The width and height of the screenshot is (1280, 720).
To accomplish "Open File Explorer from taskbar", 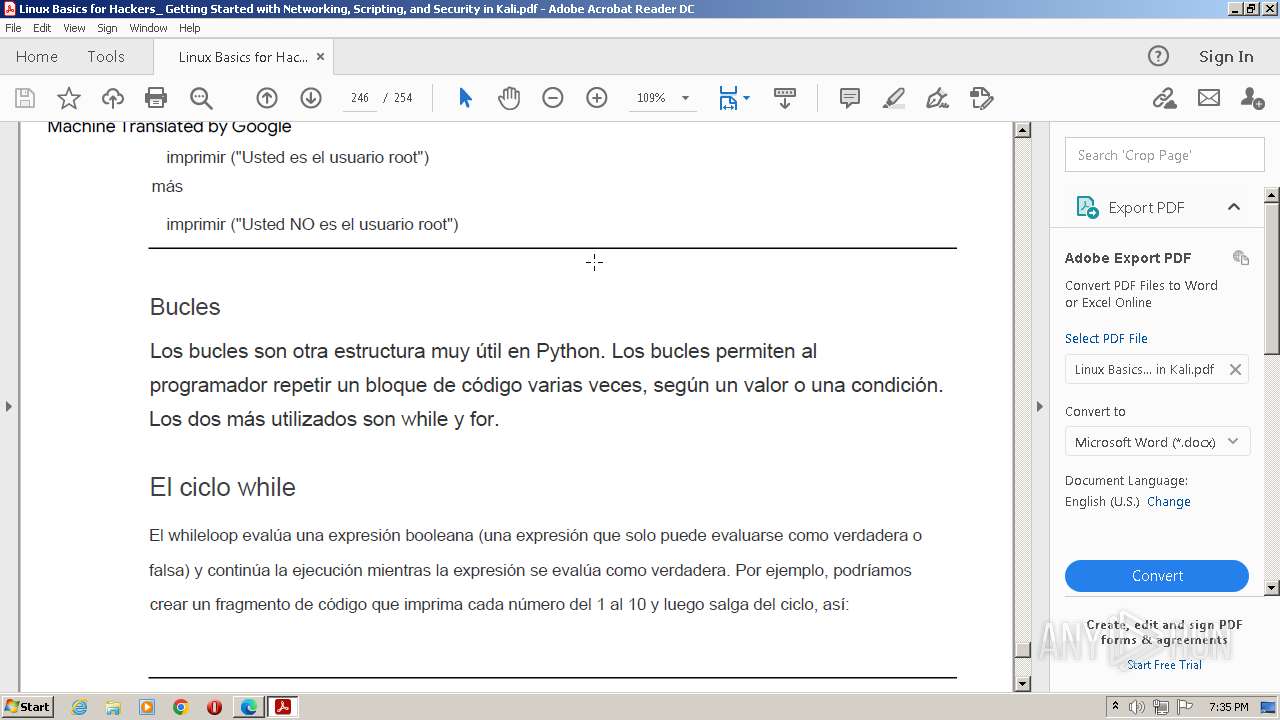I will [x=113, y=707].
